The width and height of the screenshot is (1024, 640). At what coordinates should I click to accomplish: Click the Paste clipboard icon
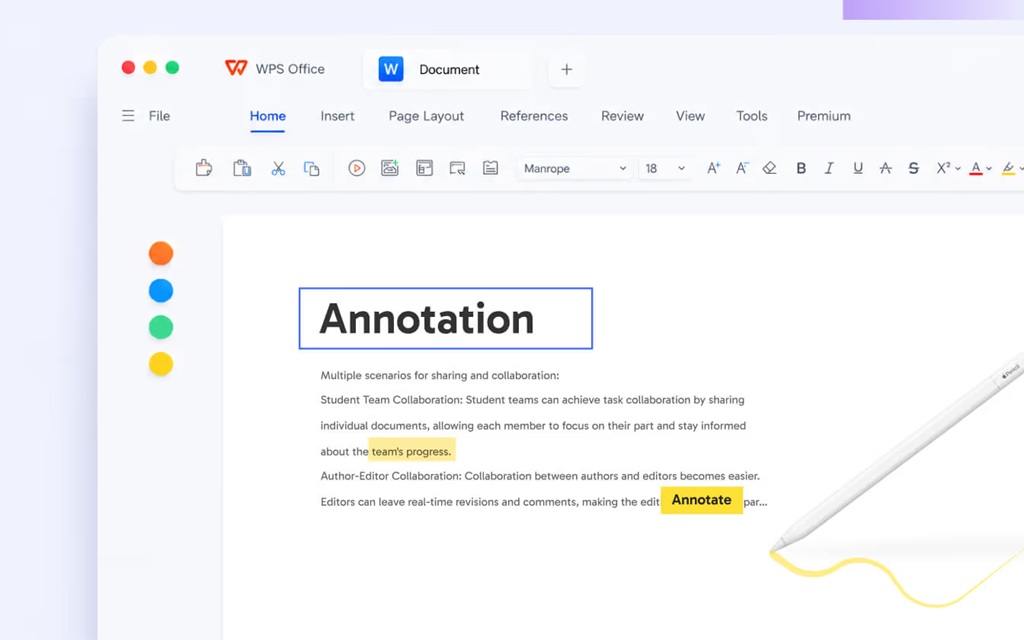click(x=242, y=168)
